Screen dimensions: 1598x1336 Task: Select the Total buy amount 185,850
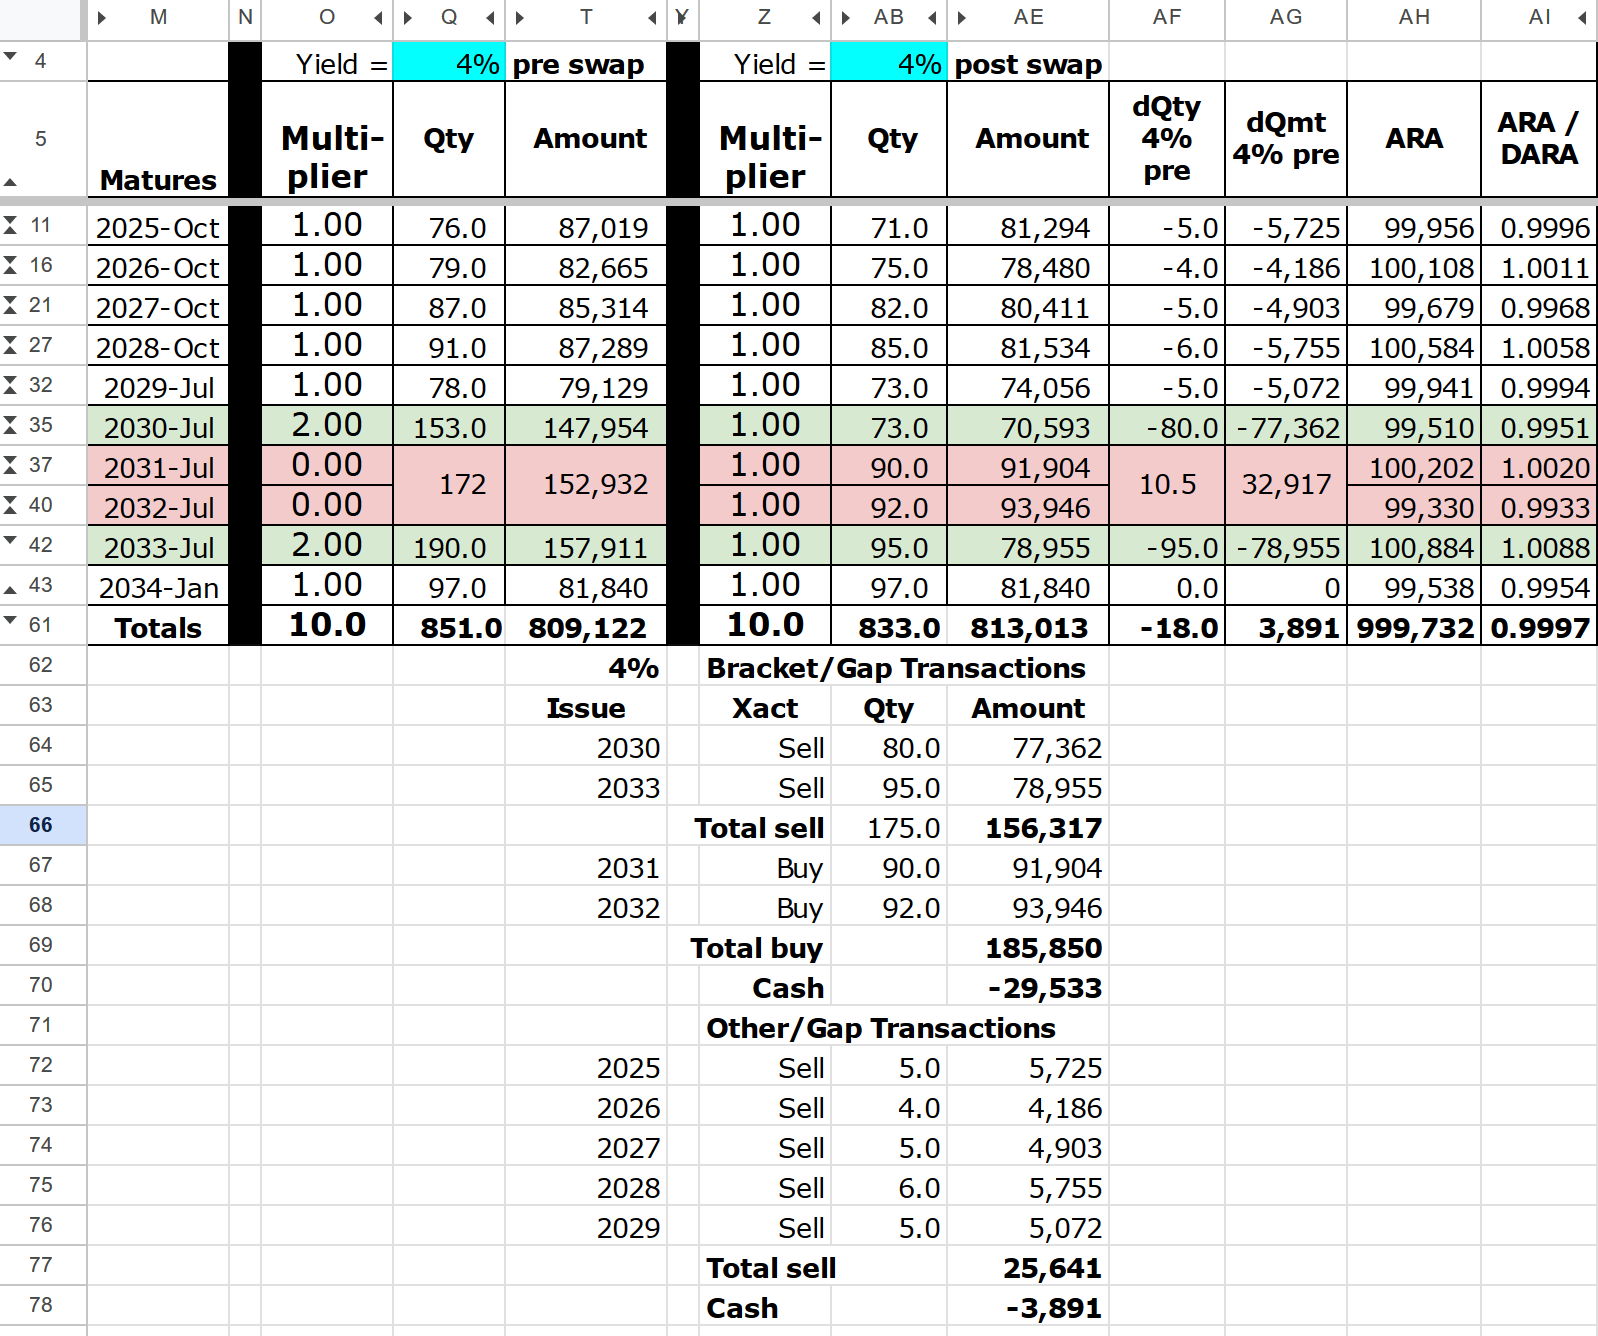[x=1028, y=947]
